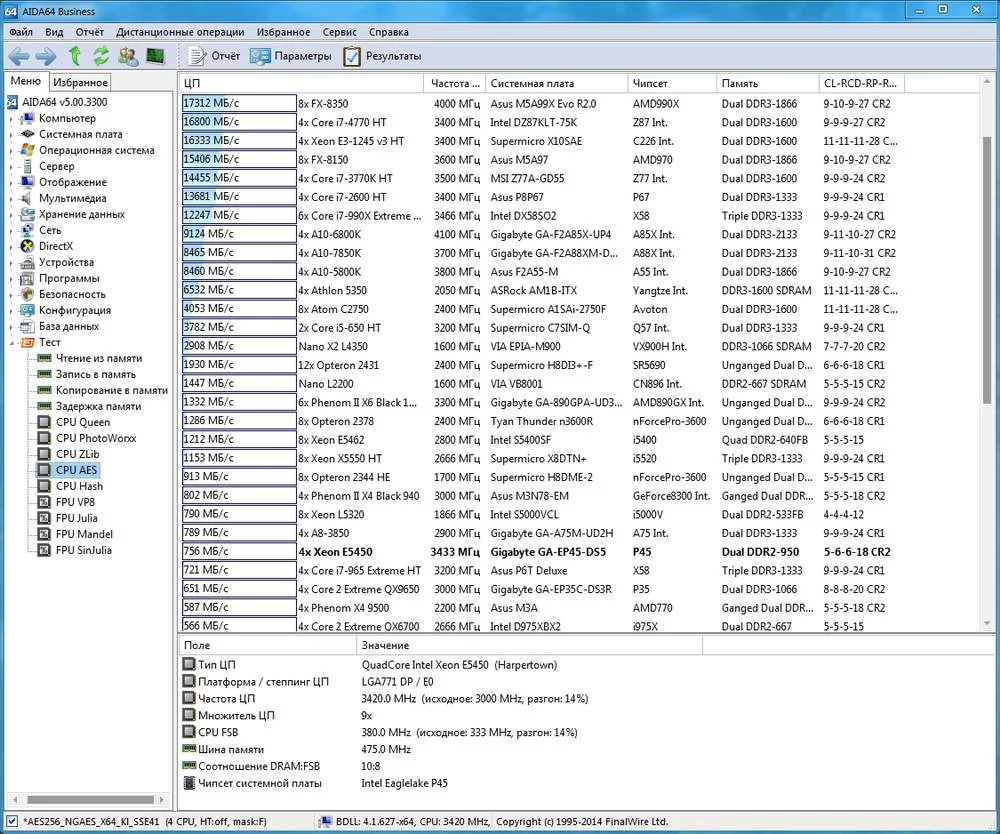The image size is (1000, 834).
Task: Select the Чтение из памяти tree item
Action: [x=98, y=358]
